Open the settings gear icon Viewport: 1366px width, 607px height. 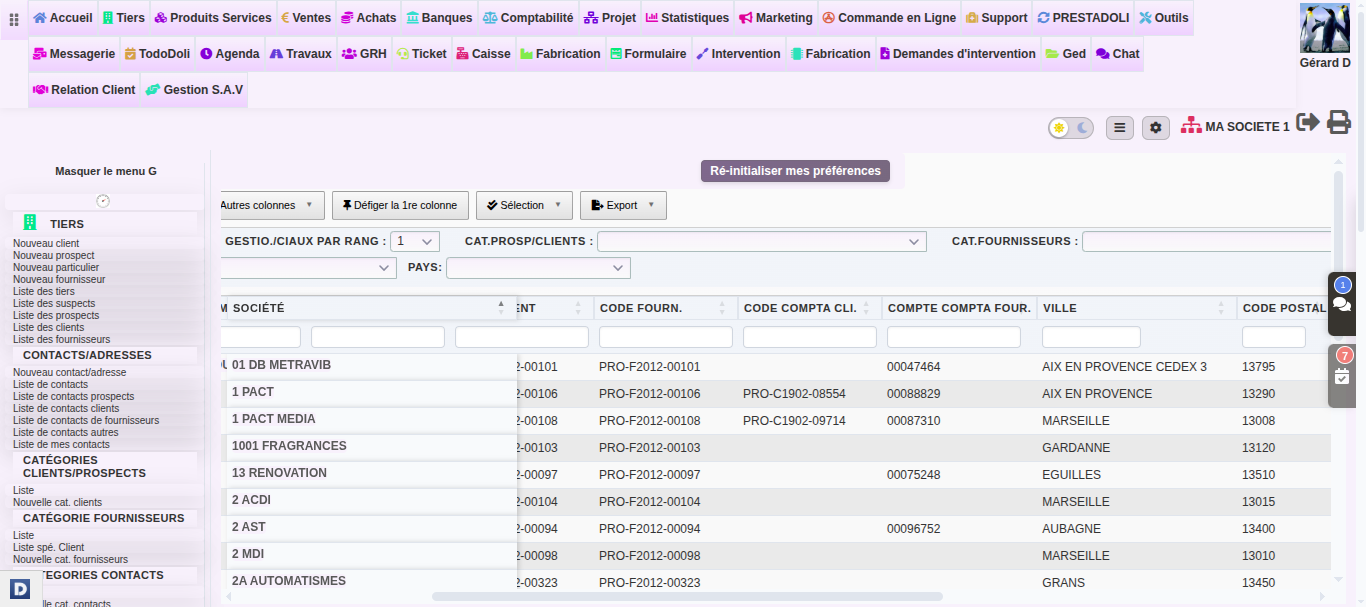point(1156,128)
